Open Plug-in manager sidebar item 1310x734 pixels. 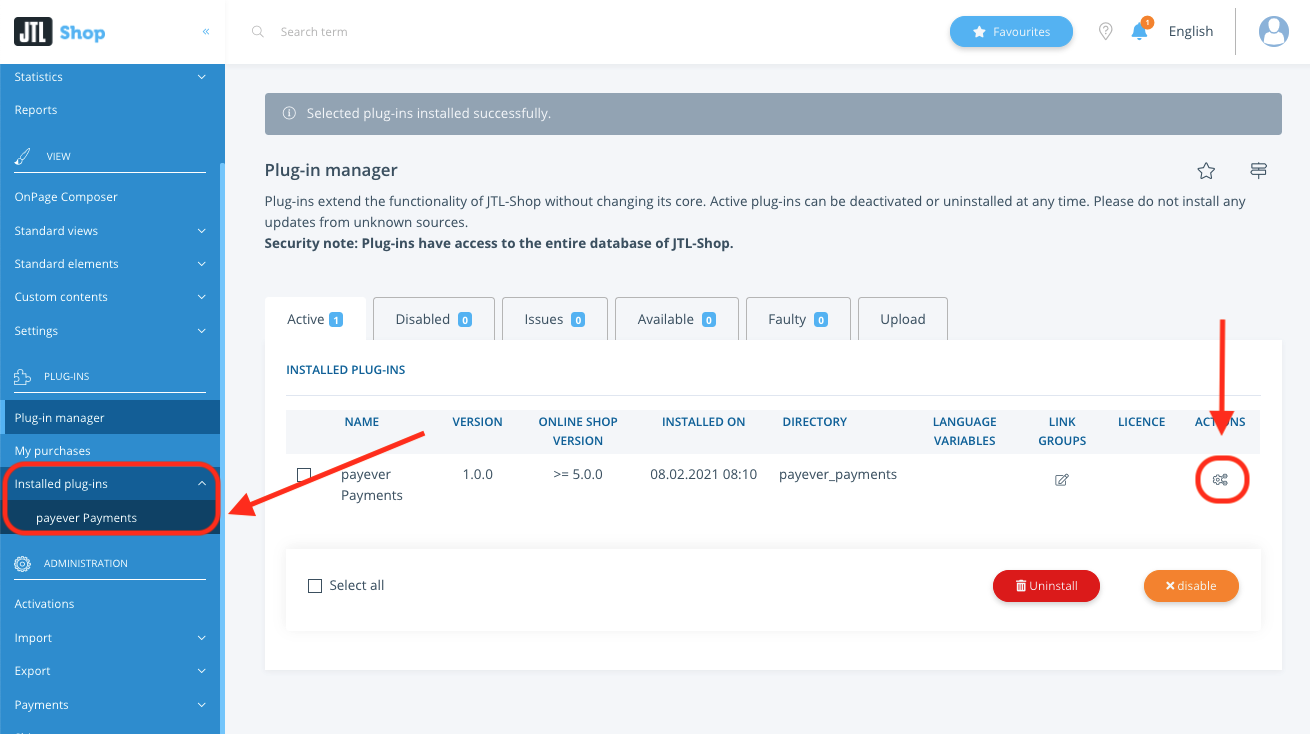click(x=110, y=418)
